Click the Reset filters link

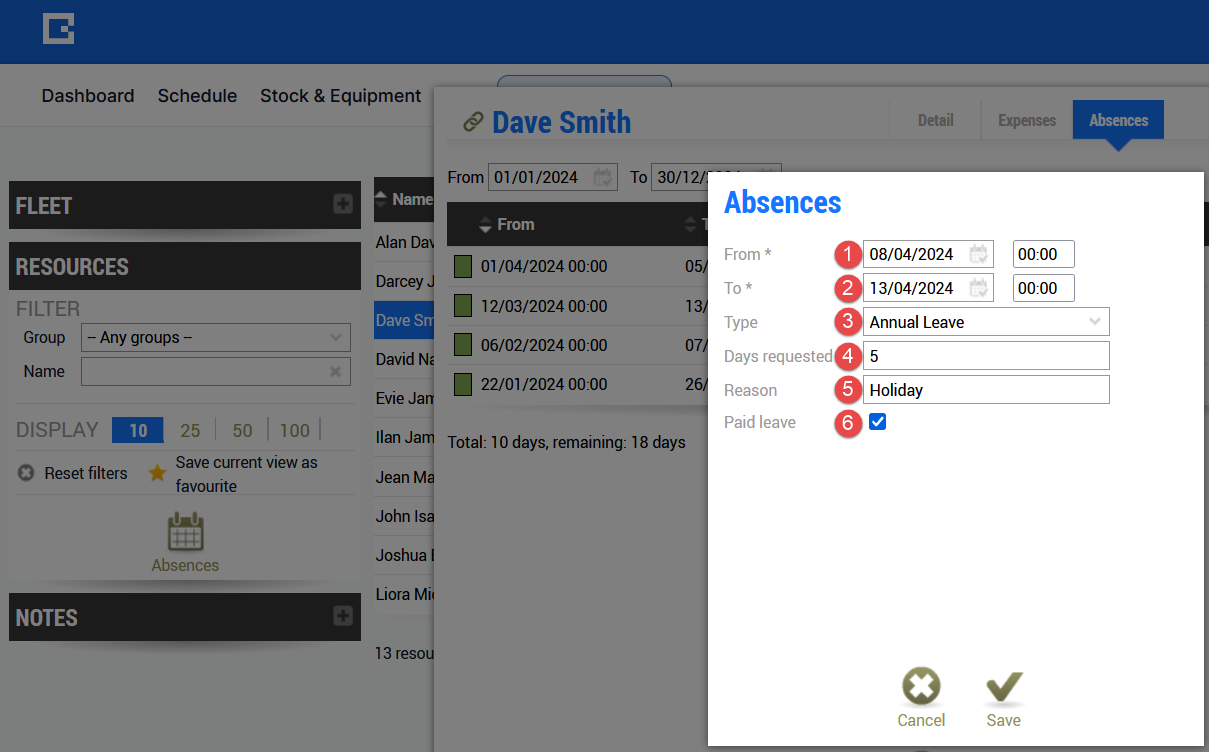[86, 473]
